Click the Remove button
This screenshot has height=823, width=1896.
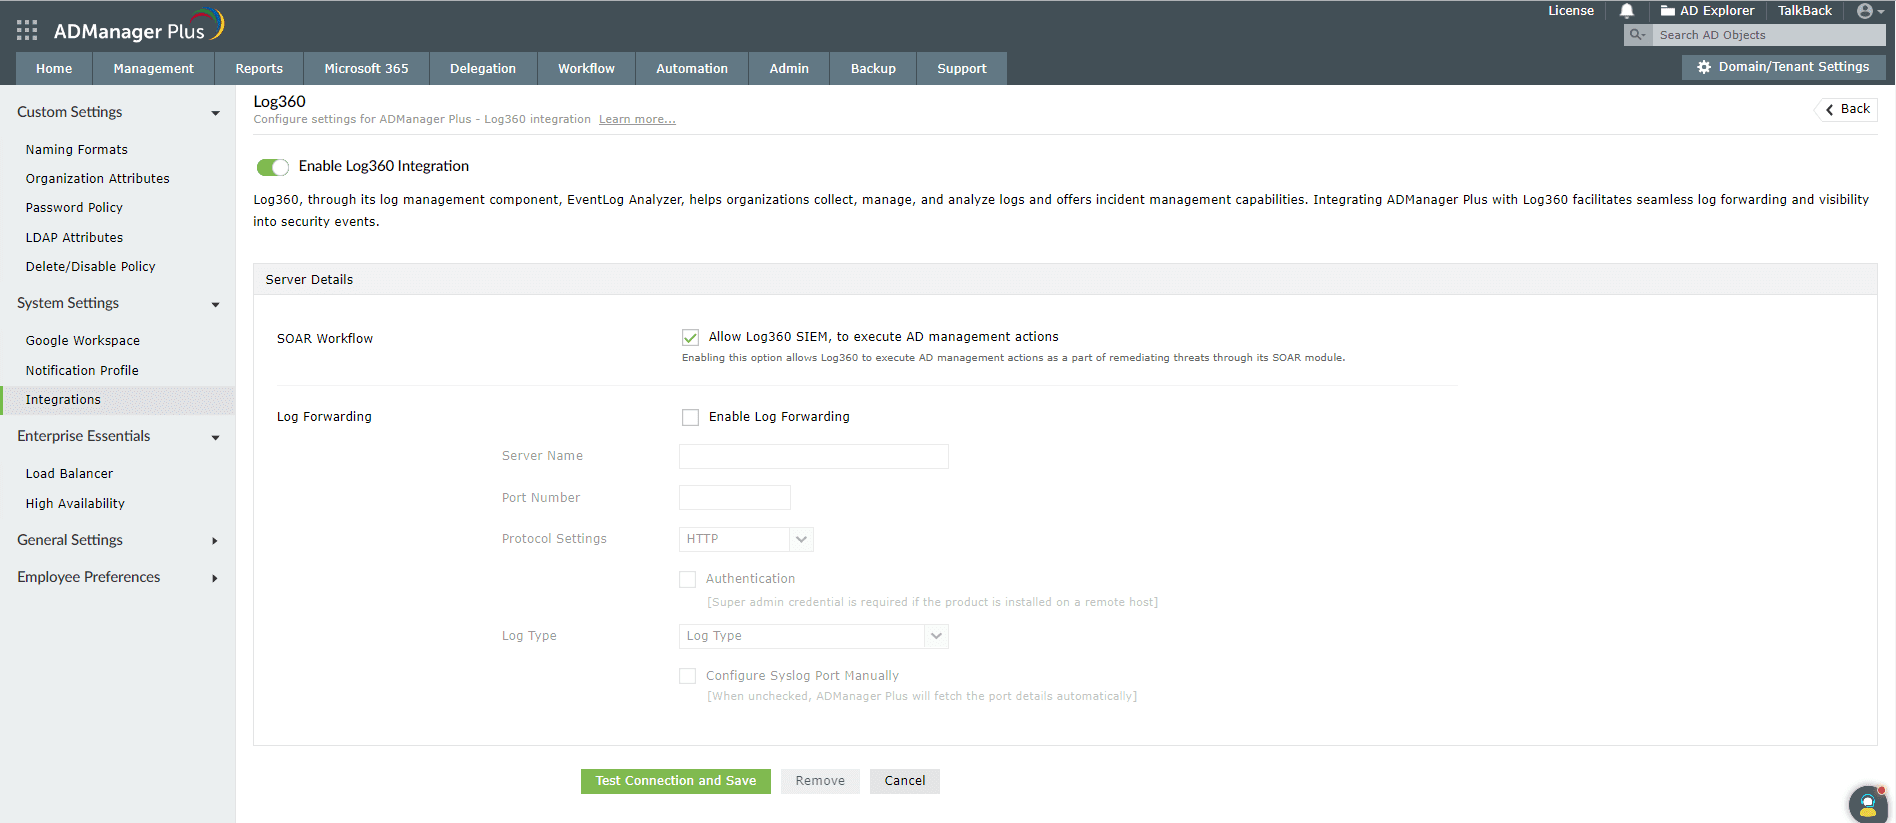tap(820, 781)
